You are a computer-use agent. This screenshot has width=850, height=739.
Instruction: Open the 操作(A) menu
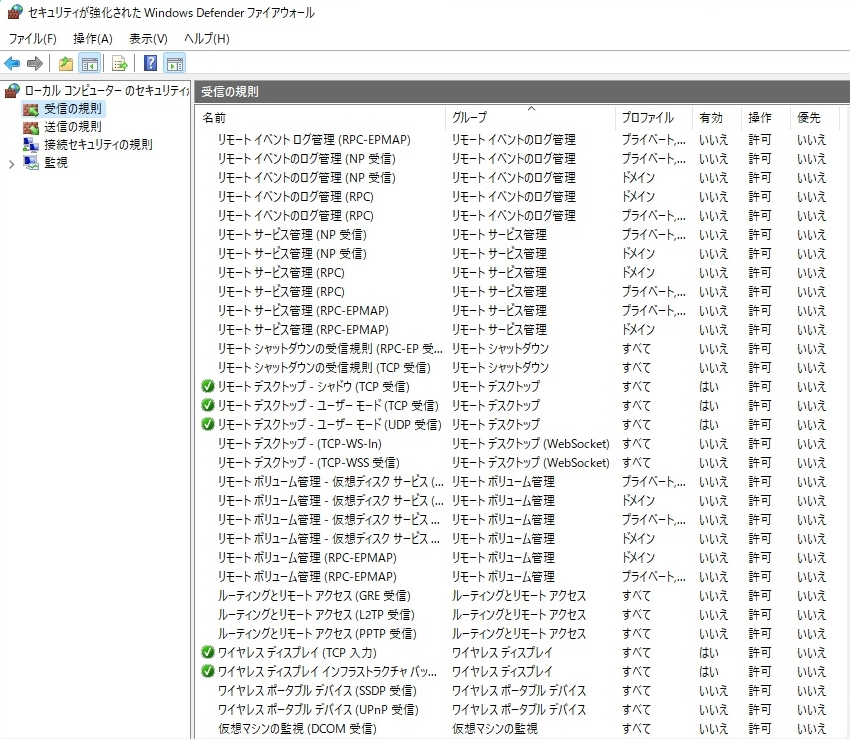(x=93, y=39)
